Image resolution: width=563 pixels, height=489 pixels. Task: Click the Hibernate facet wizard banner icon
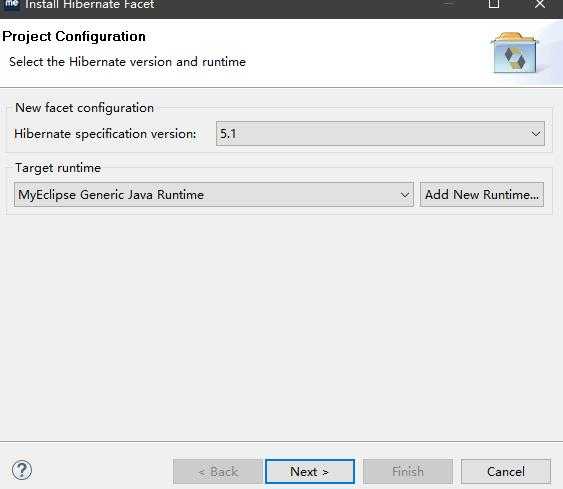(x=514, y=53)
